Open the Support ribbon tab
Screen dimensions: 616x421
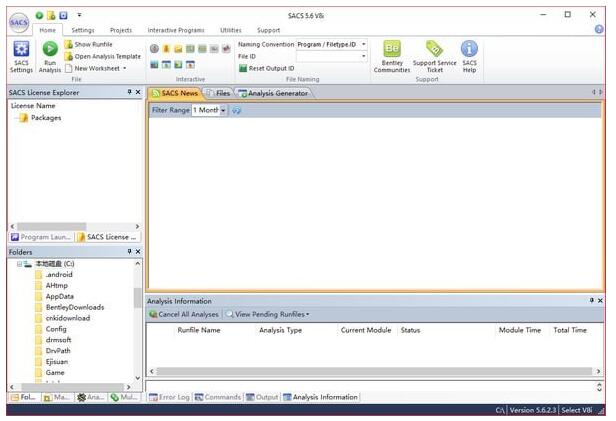point(269,30)
